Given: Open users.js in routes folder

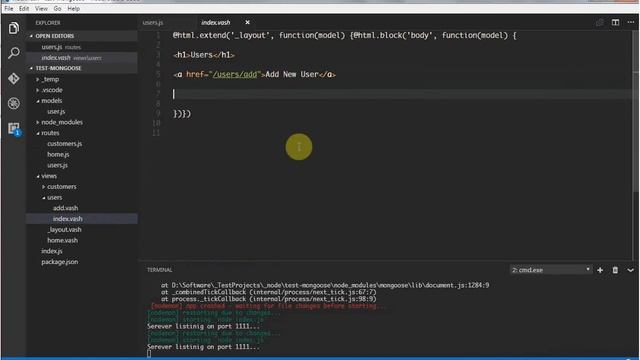Looking at the screenshot, I should pyautogui.click(x=57, y=165).
